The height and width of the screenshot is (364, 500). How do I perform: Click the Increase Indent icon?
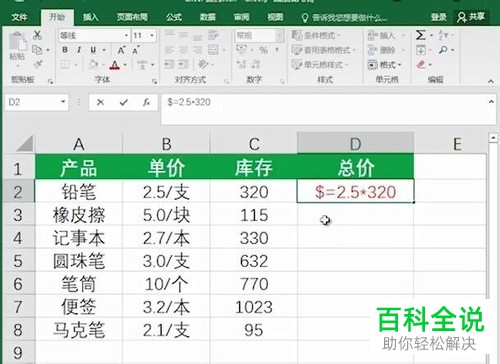click(x=183, y=64)
